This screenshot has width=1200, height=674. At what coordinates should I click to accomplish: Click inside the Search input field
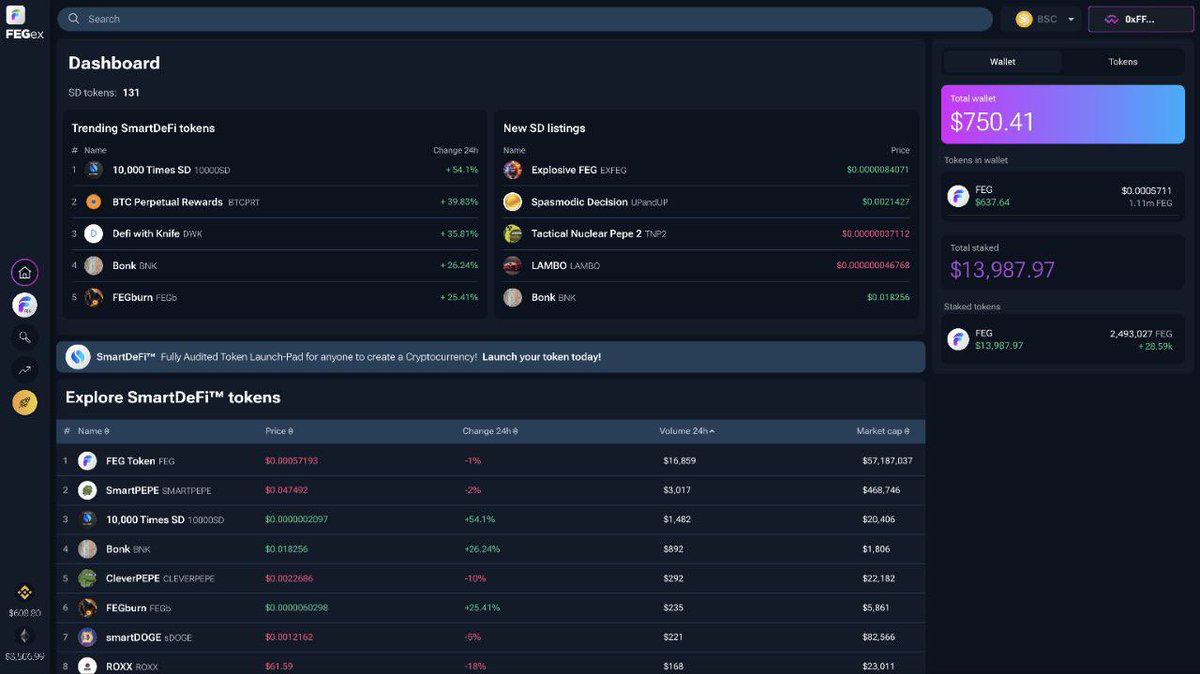pyautogui.click(x=527, y=18)
